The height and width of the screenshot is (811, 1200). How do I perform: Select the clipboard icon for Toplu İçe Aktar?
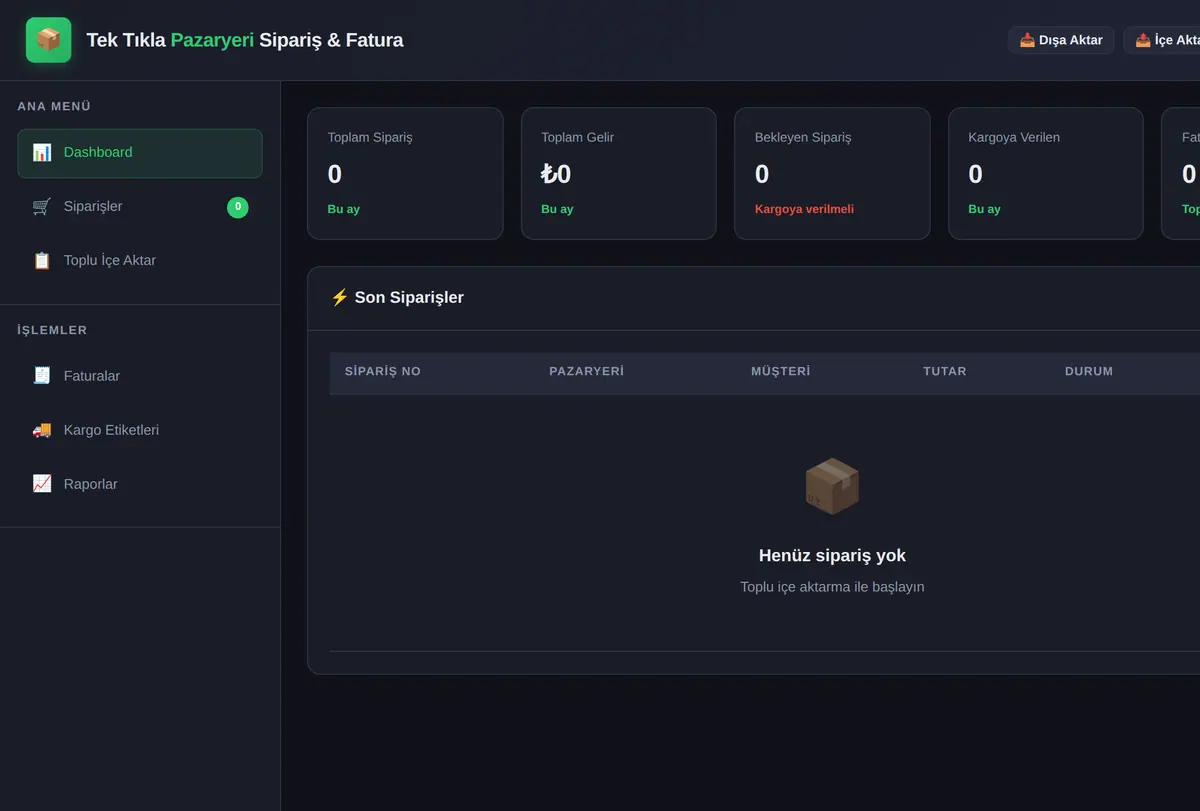pos(42,261)
